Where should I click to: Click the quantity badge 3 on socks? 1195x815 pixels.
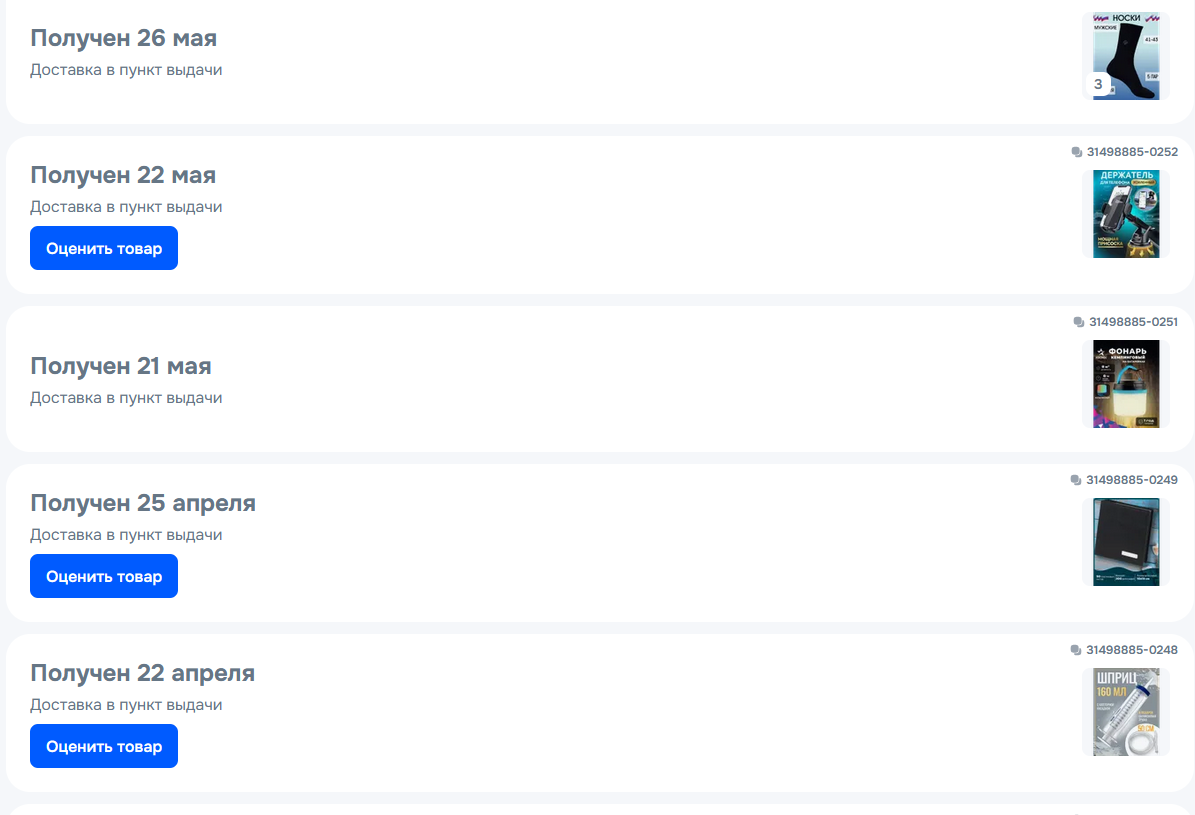(x=1098, y=85)
